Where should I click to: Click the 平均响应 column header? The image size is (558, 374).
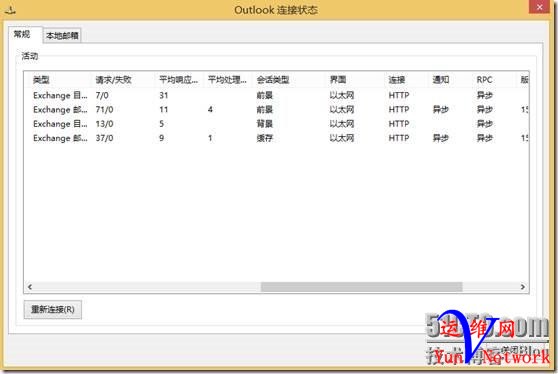[x=178, y=80]
